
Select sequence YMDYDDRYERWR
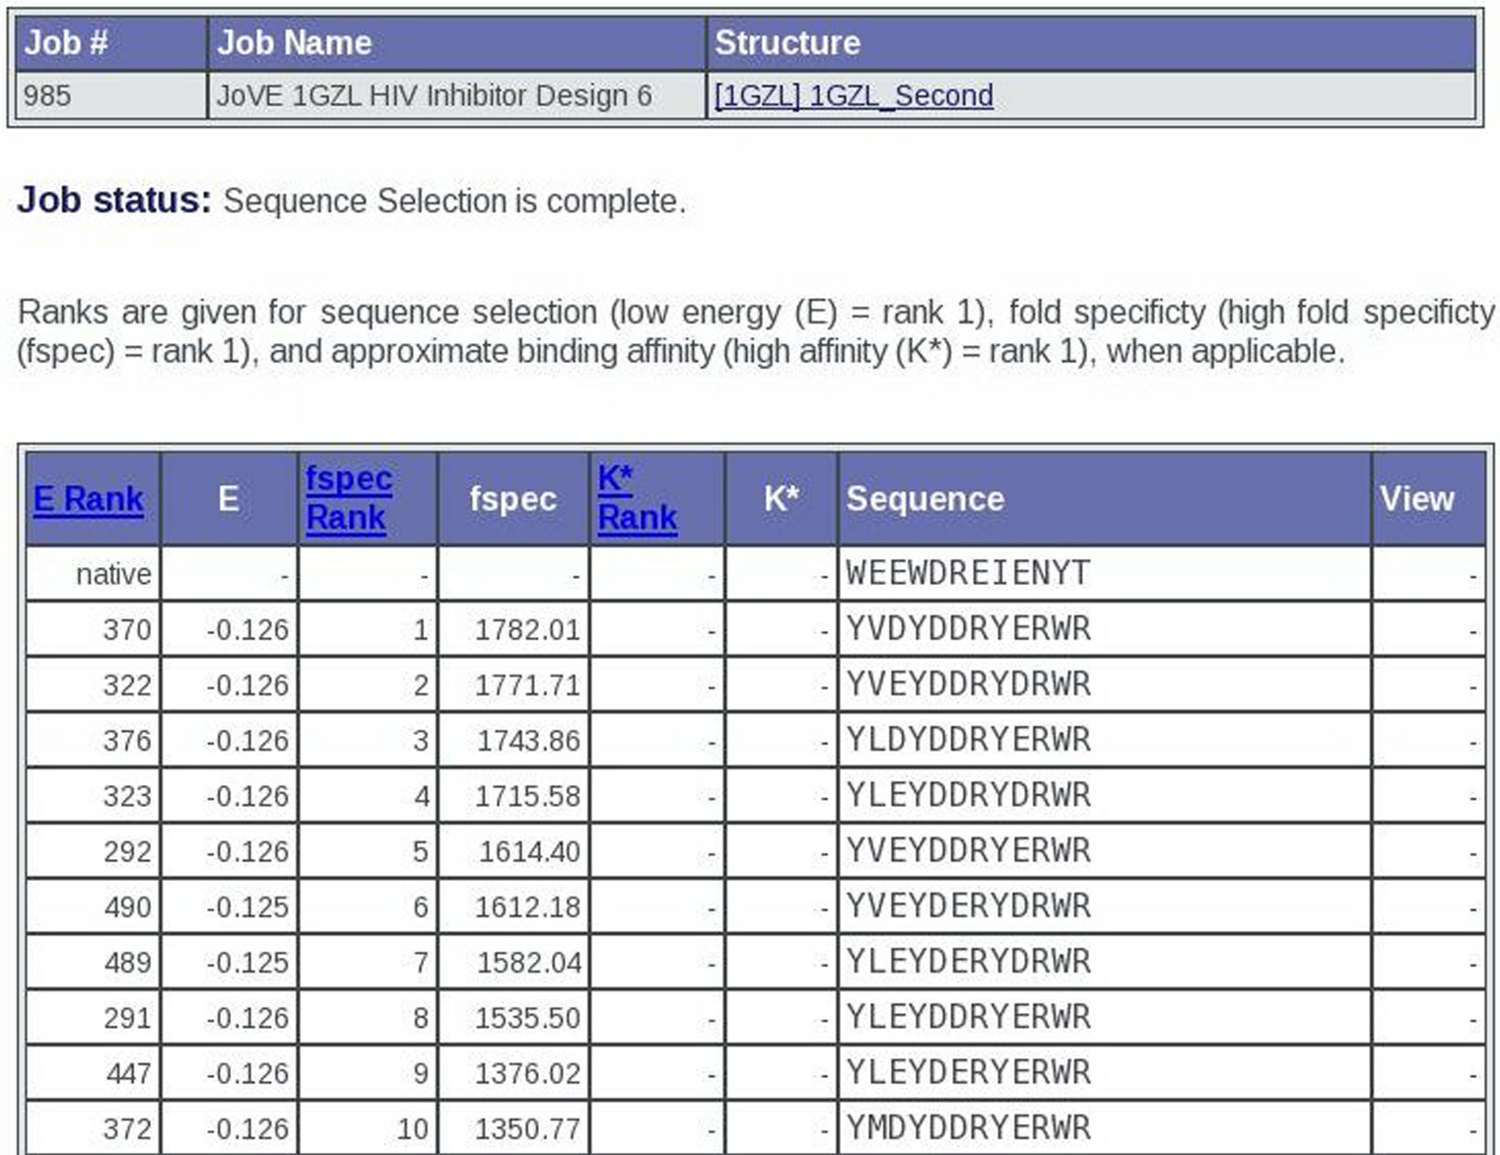[x=968, y=1128]
